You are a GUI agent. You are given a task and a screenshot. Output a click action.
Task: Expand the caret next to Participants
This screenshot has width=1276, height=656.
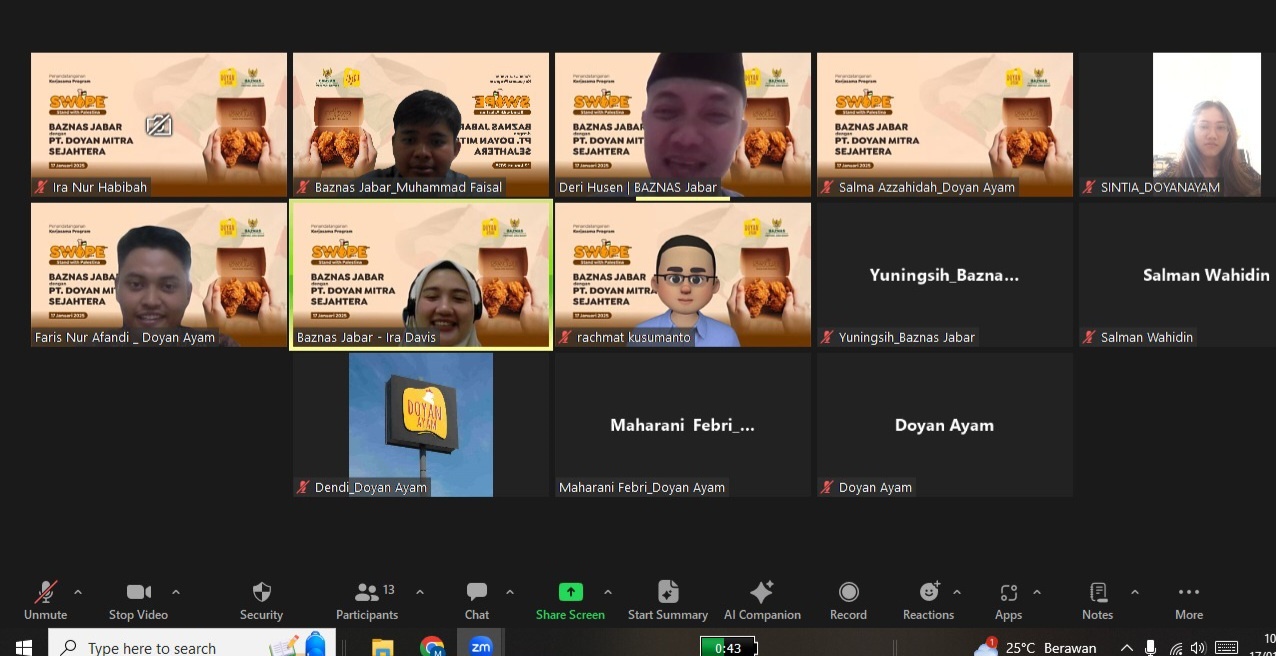click(x=420, y=592)
